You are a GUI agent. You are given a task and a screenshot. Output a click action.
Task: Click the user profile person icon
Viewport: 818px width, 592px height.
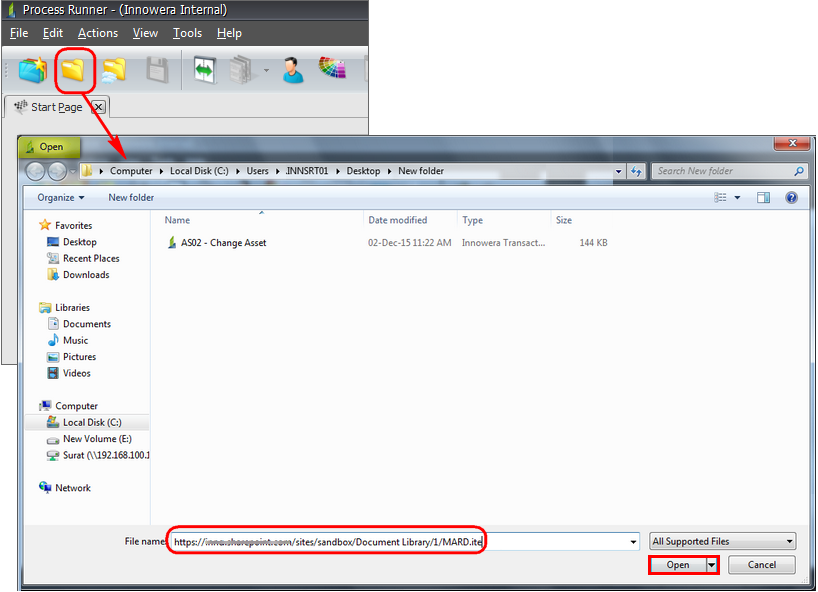pyautogui.click(x=292, y=71)
